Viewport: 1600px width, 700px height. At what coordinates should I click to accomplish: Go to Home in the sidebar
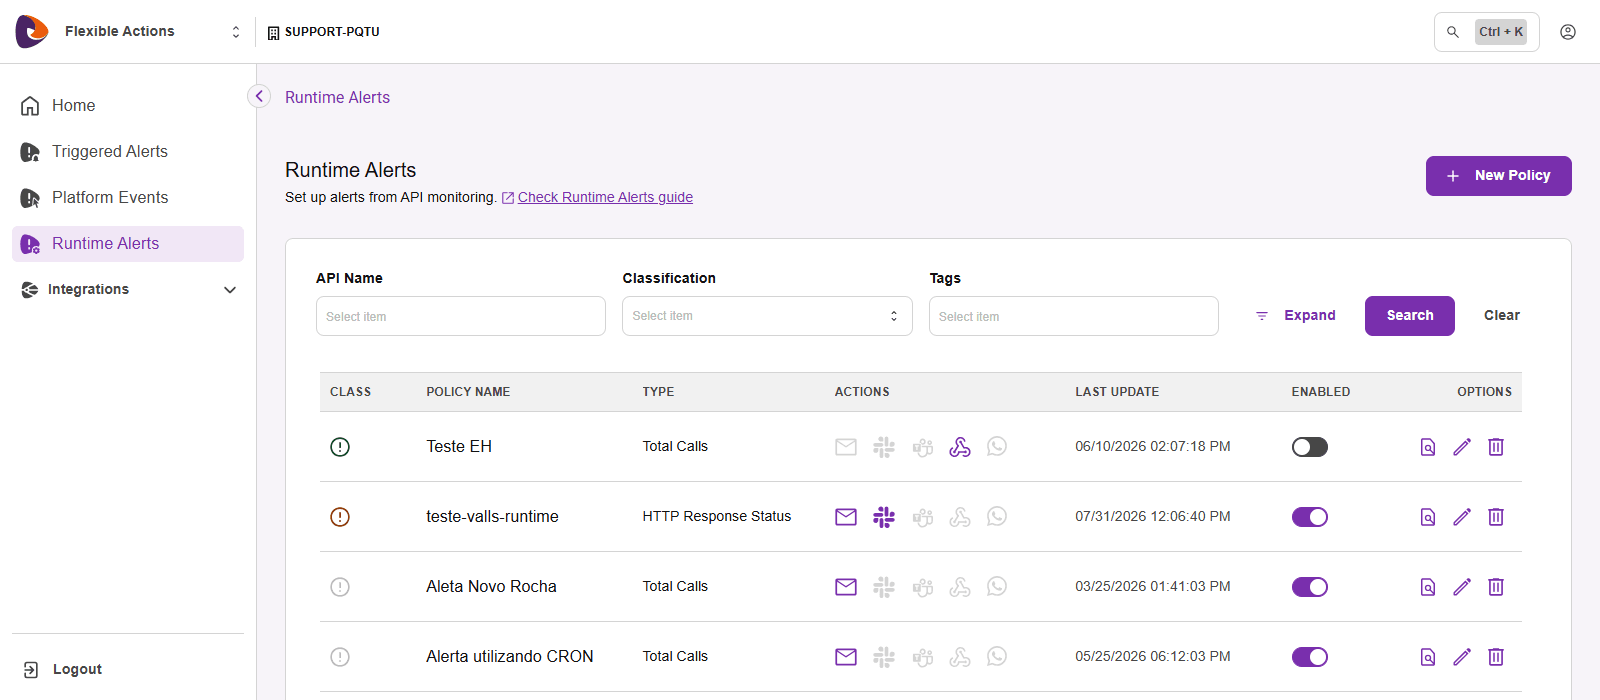click(128, 106)
